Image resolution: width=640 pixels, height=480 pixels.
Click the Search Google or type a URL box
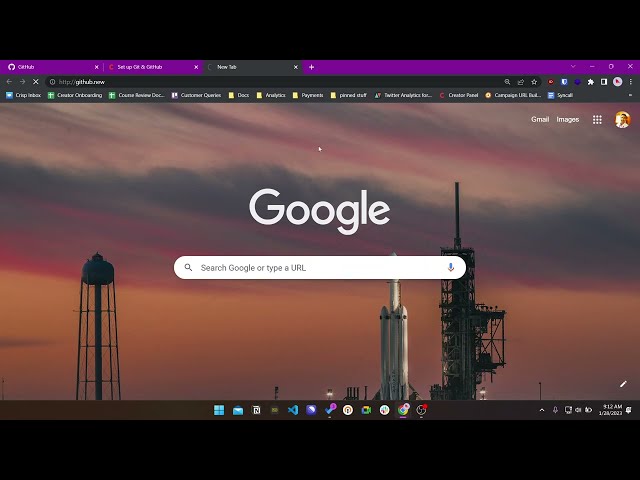pos(320,268)
